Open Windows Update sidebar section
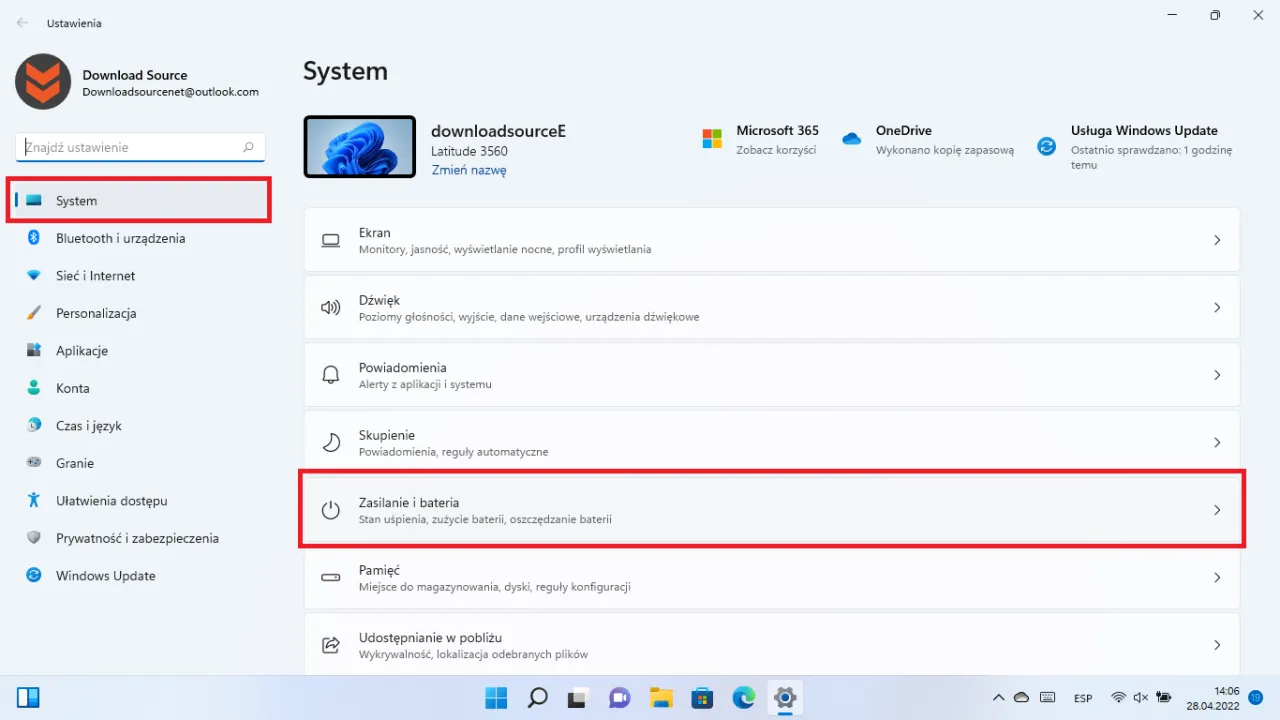1280x720 pixels. pos(105,576)
